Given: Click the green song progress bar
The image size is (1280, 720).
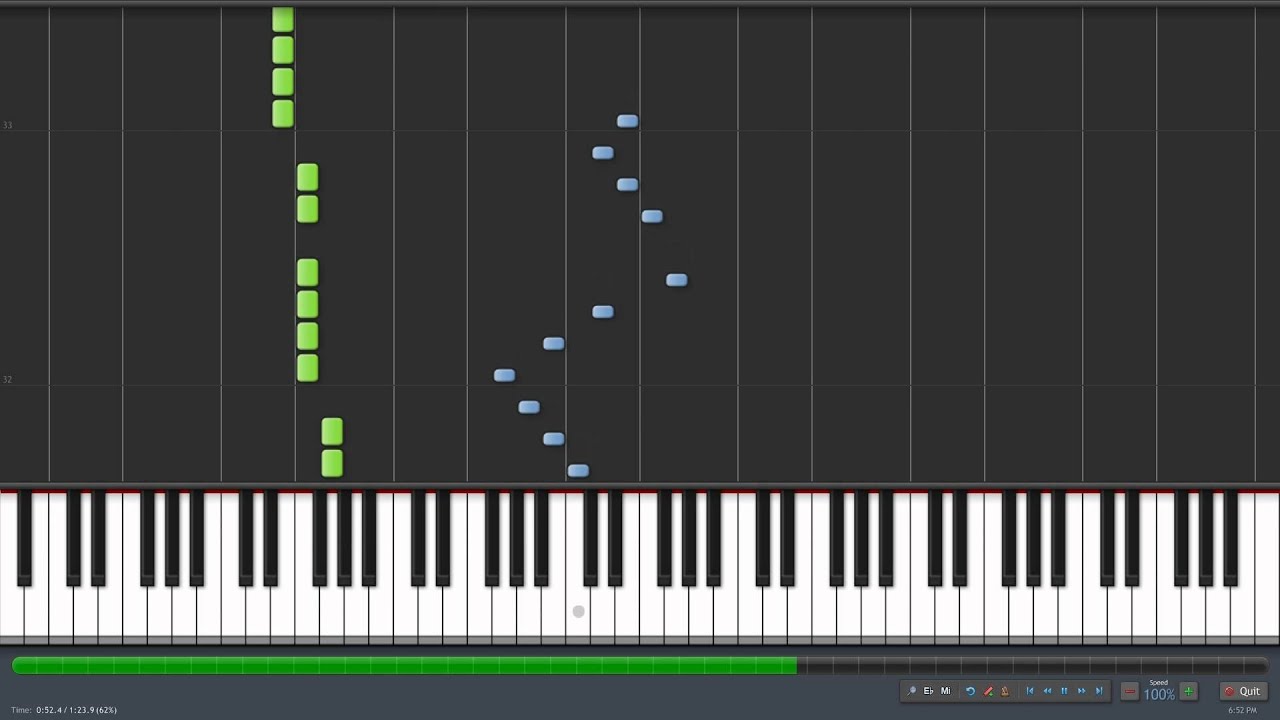Looking at the screenshot, I should 404,665.
